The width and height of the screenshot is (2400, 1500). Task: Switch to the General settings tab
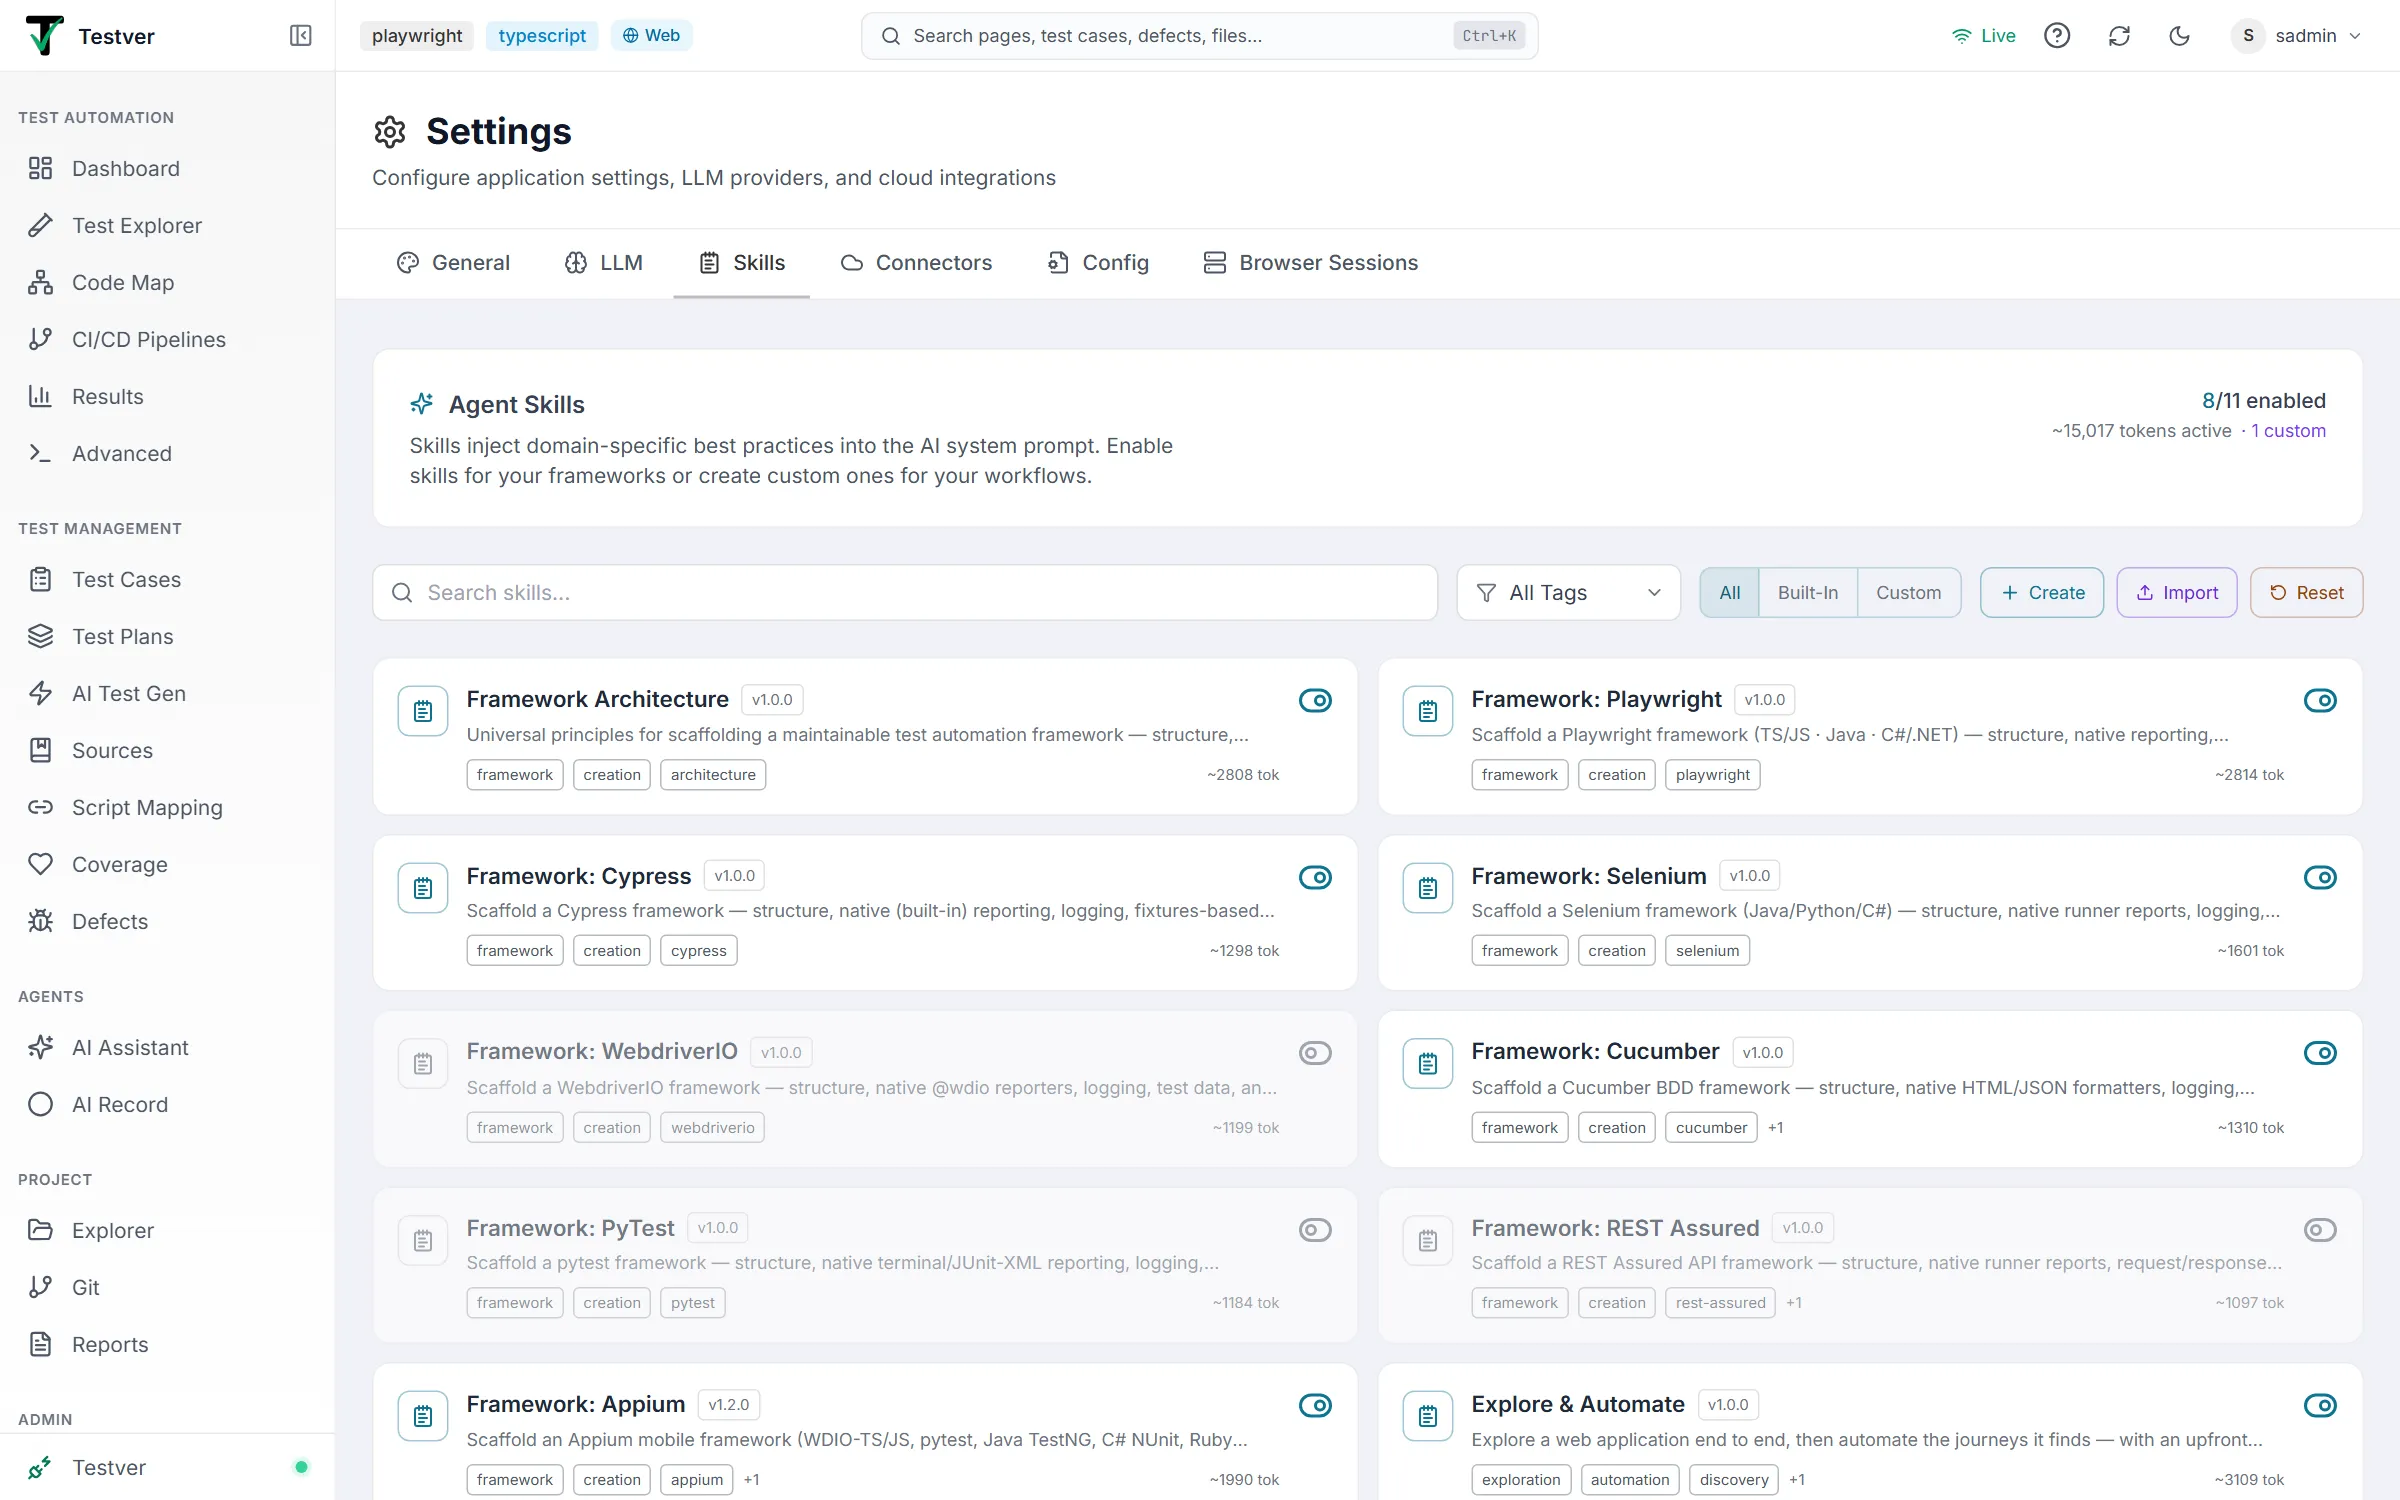pos(453,262)
